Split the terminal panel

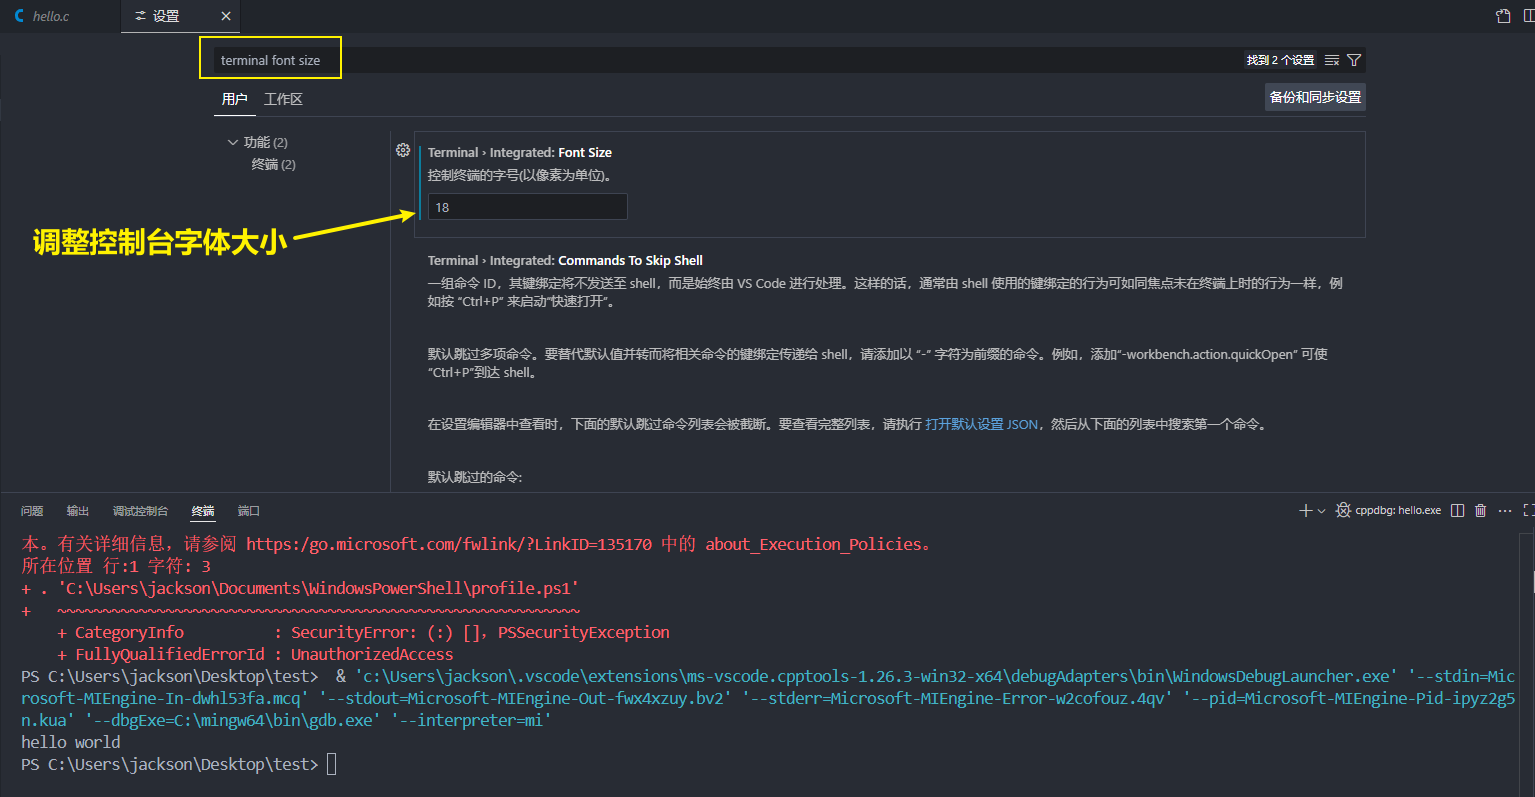1457,511
